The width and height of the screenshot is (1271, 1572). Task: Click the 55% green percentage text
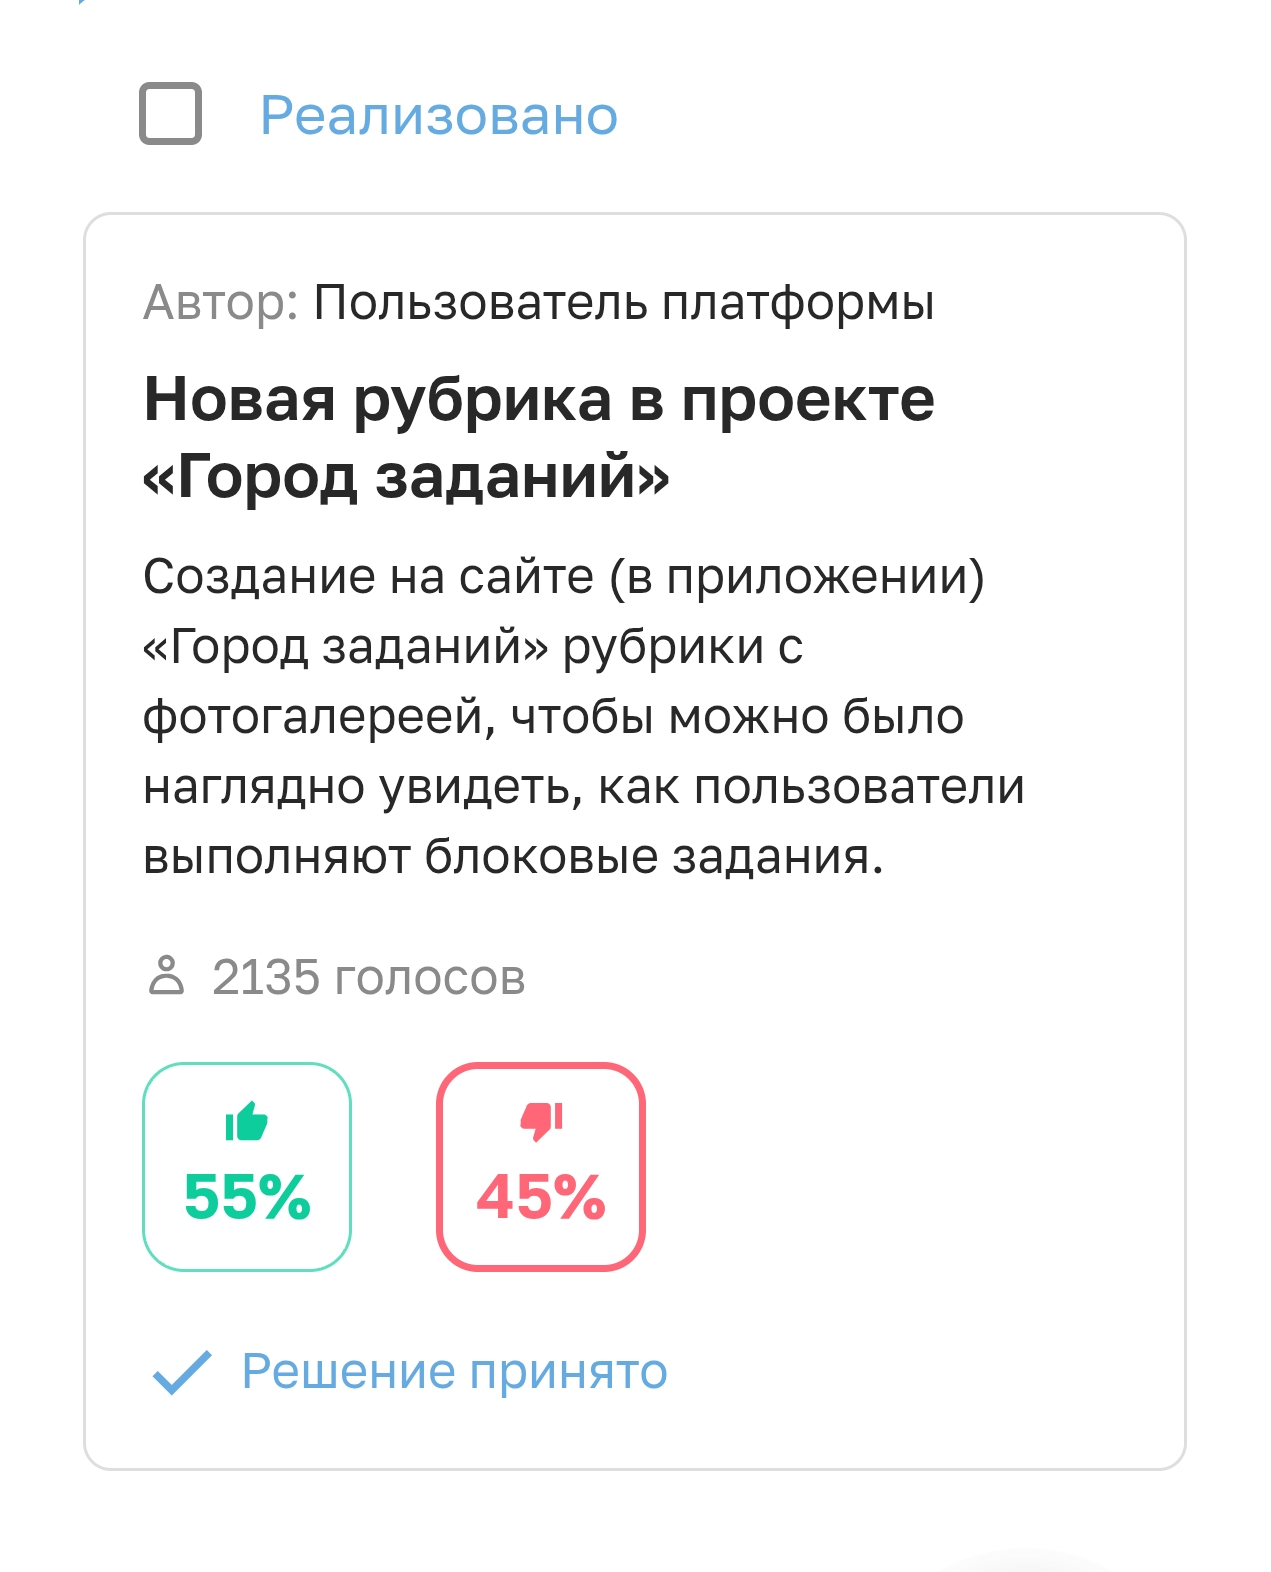[247, 1197]
